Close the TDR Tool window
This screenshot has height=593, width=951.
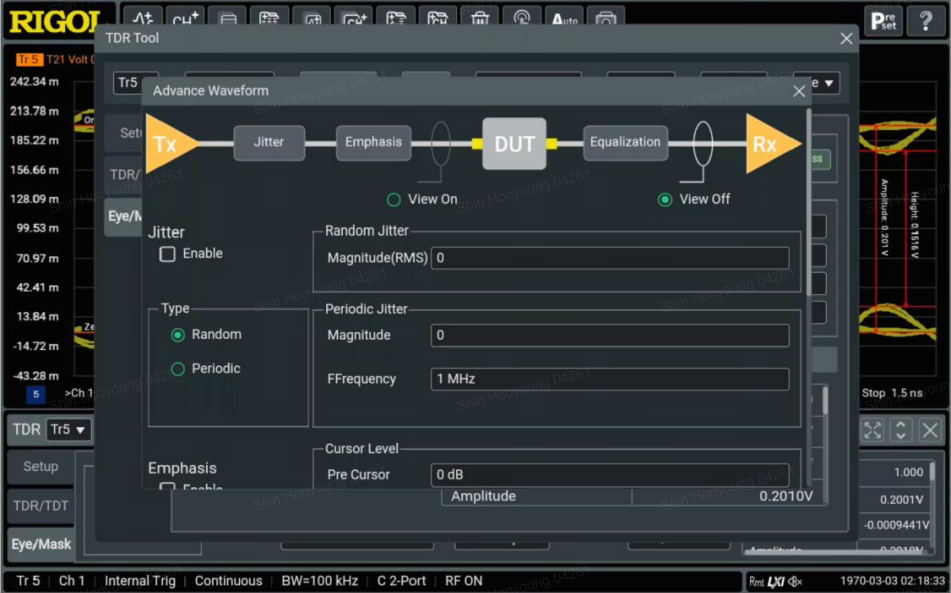846,39
